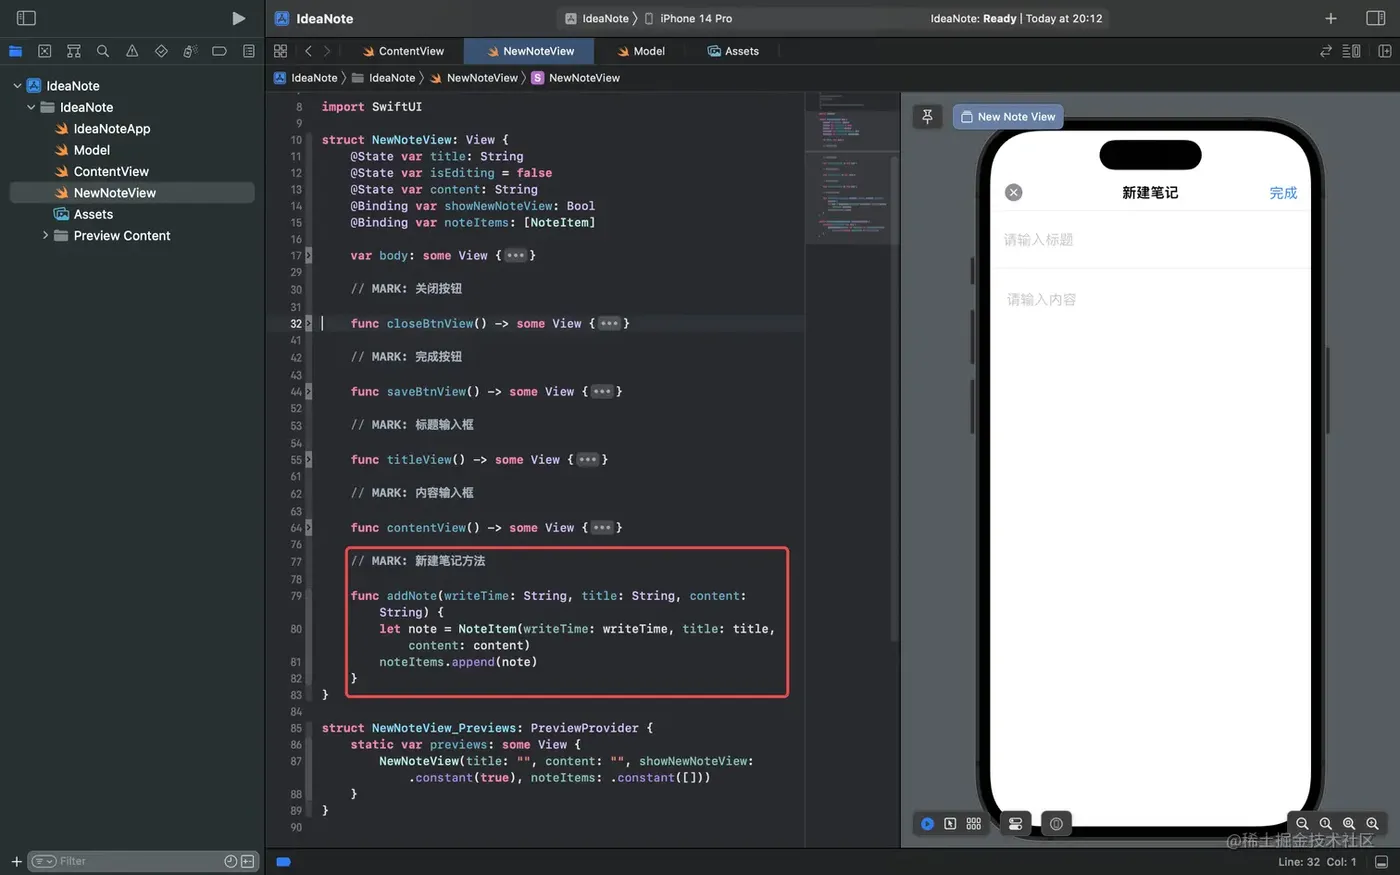Expand titleView folded code ellipsis
The height and width of the screenshot is (875, 1400).
tap(588, 460)
